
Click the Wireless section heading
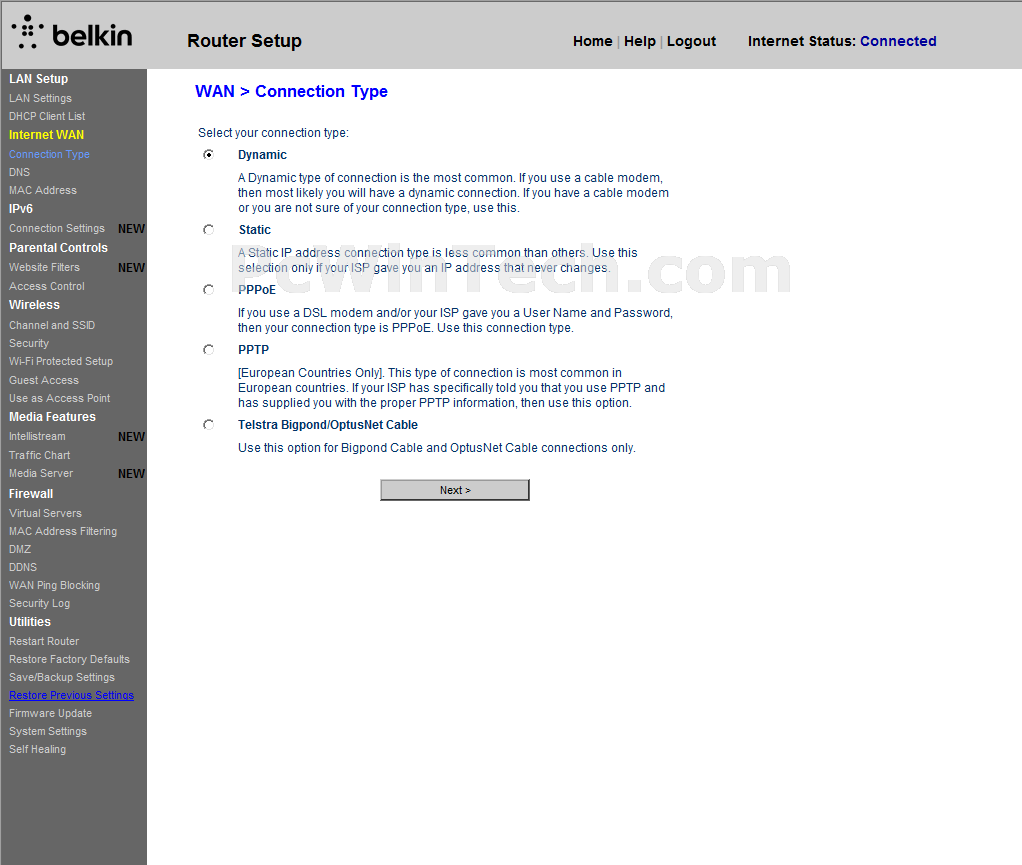coord(35,305)
